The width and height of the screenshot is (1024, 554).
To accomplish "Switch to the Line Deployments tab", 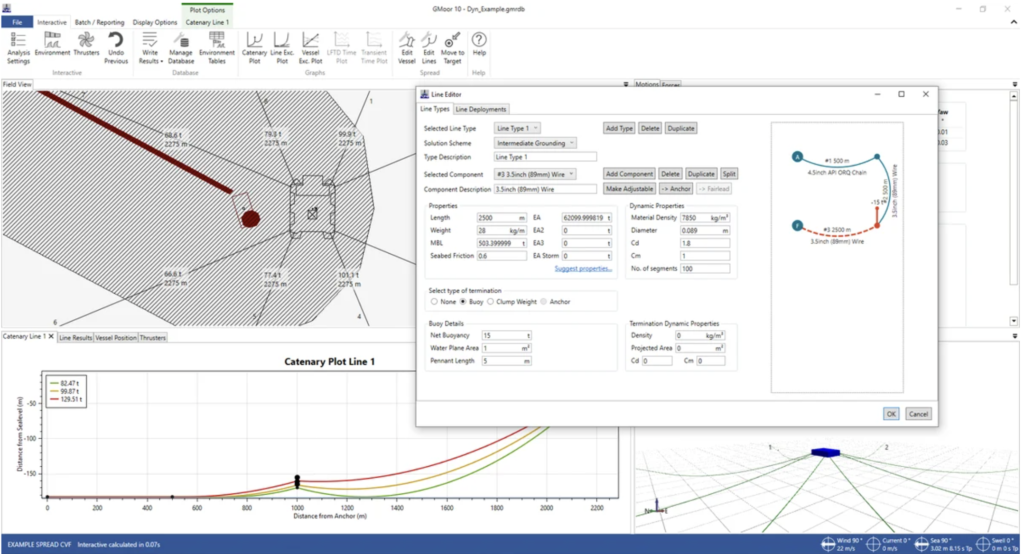I will click(481, 109).
